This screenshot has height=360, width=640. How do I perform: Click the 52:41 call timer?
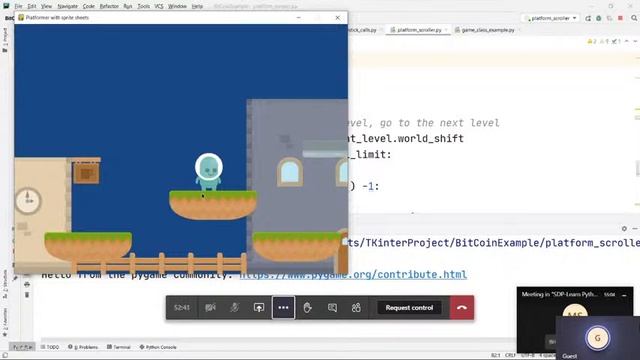[182, 308]
